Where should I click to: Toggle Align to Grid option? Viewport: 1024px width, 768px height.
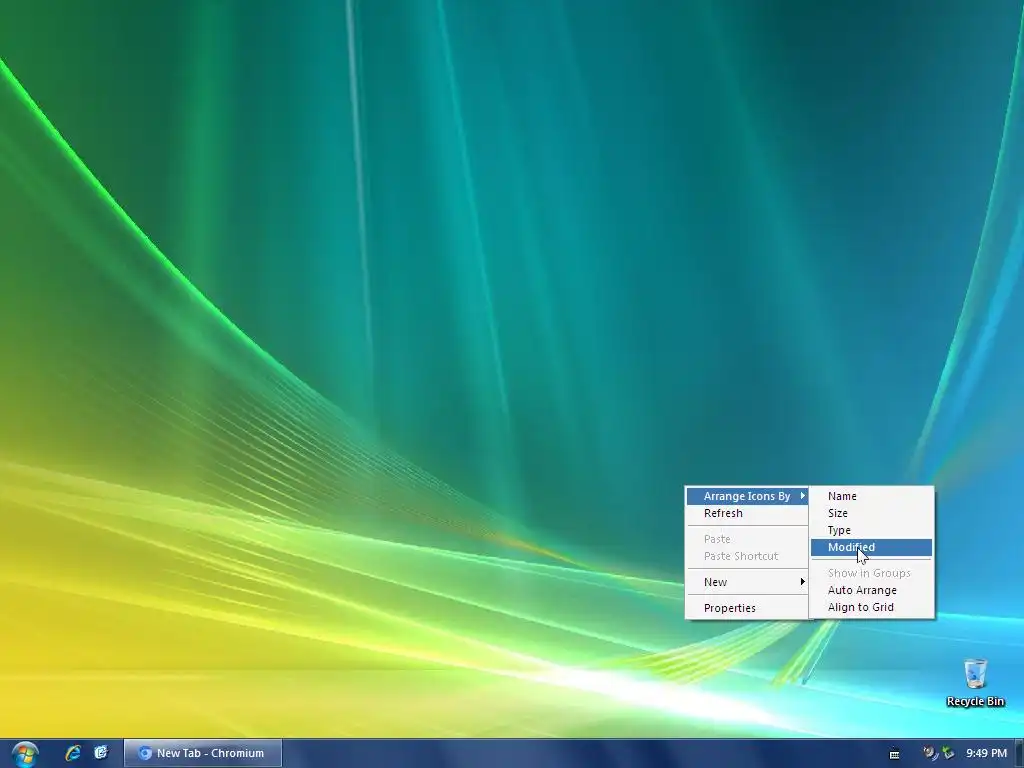pyautogui.click(x=871, y=607)
